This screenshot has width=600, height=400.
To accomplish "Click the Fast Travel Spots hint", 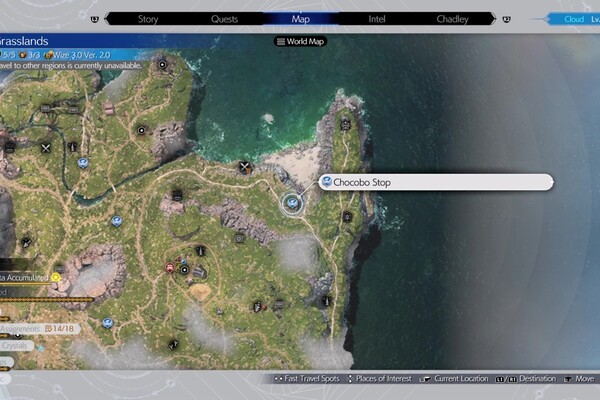I will (x=307, y=379).
